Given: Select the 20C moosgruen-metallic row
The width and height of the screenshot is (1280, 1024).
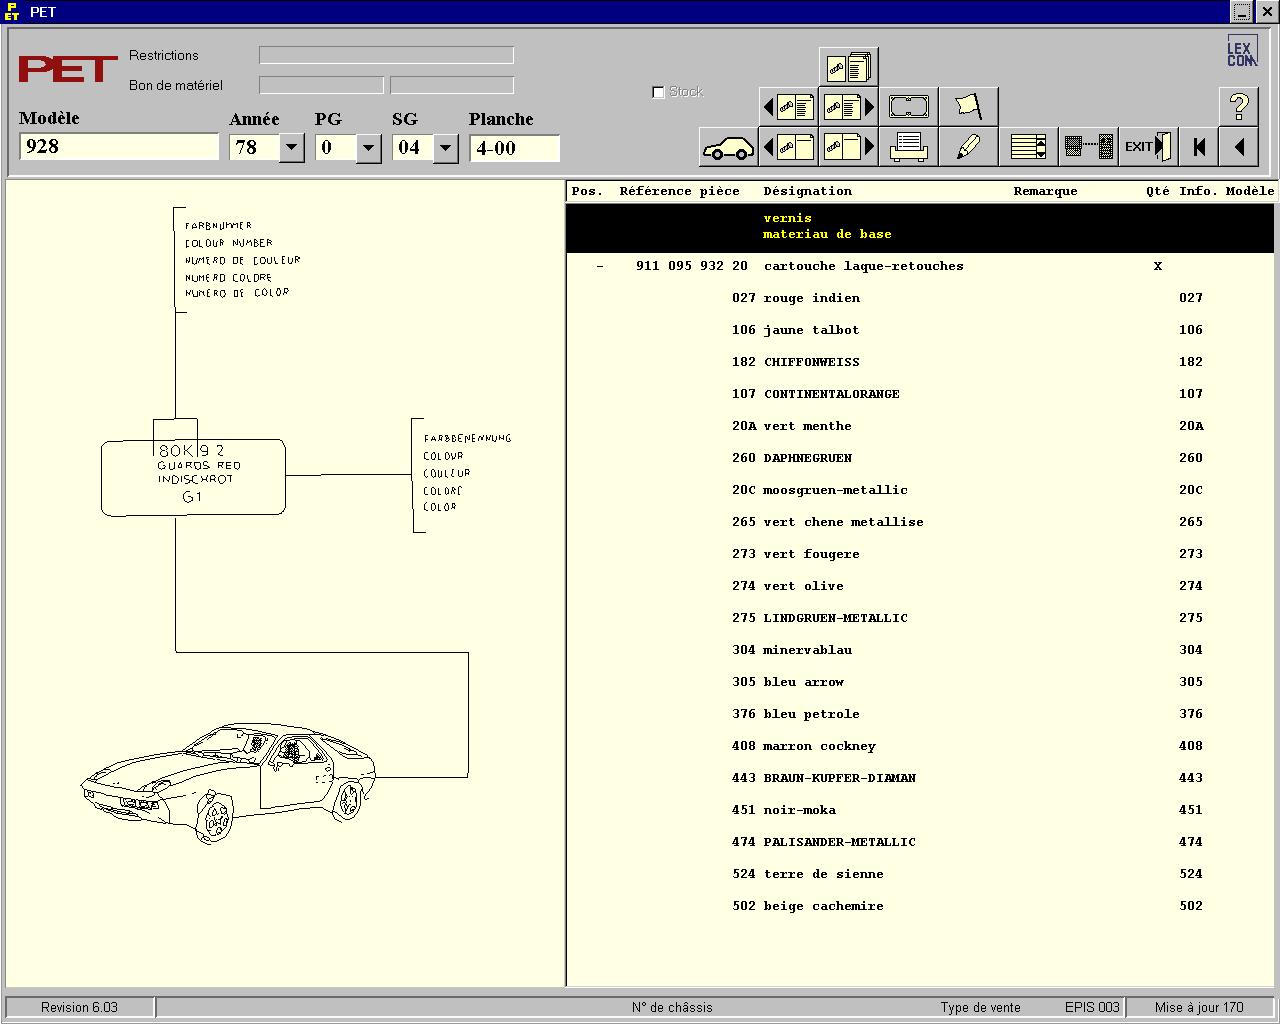Looking at the screenshot, I should [x=920, y=490].
